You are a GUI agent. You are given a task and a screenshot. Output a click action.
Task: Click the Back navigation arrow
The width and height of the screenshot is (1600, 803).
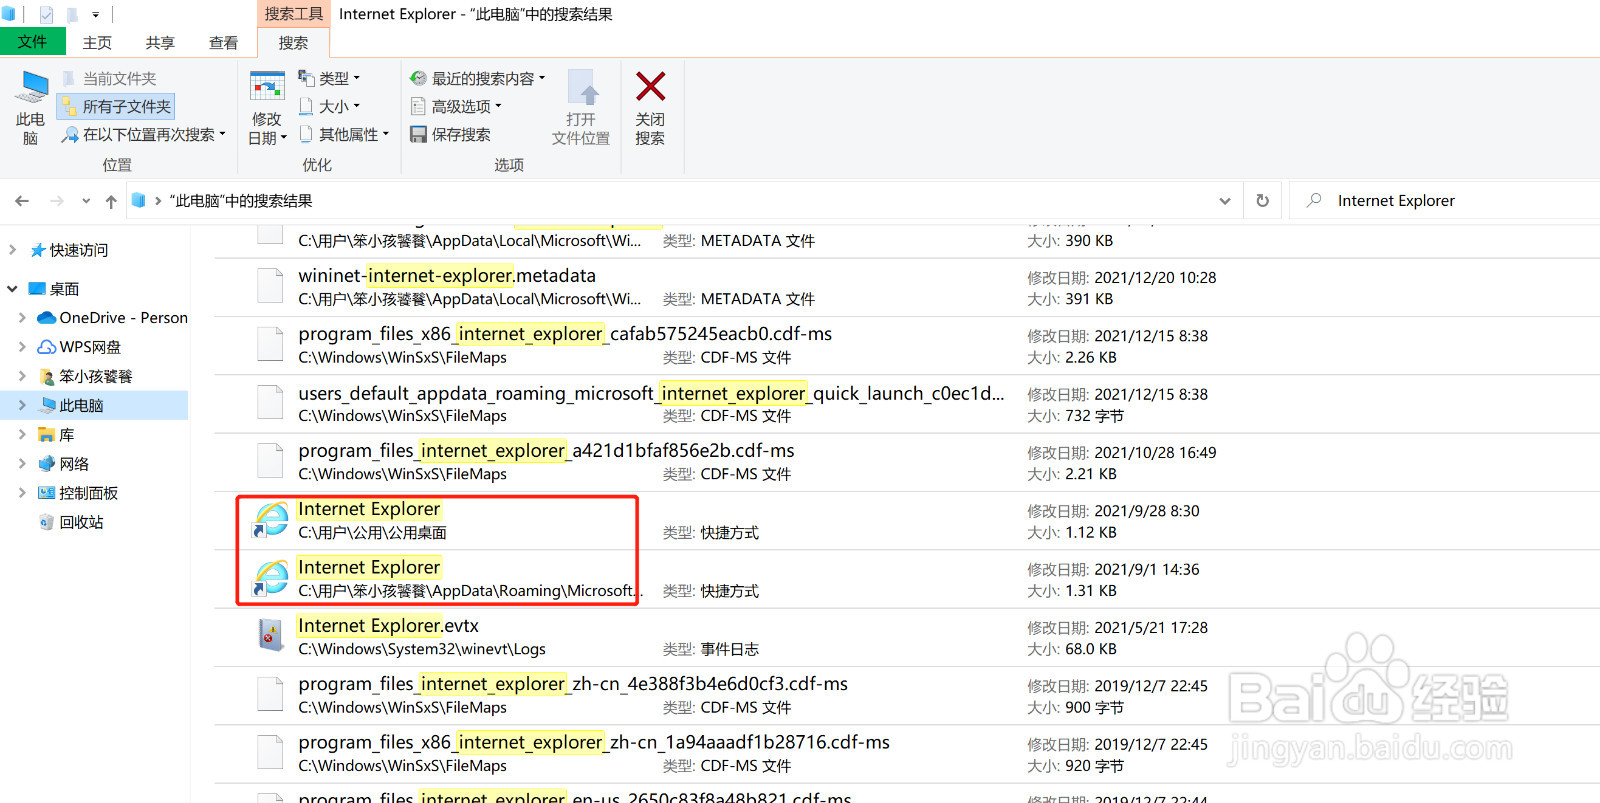[22, 201]
